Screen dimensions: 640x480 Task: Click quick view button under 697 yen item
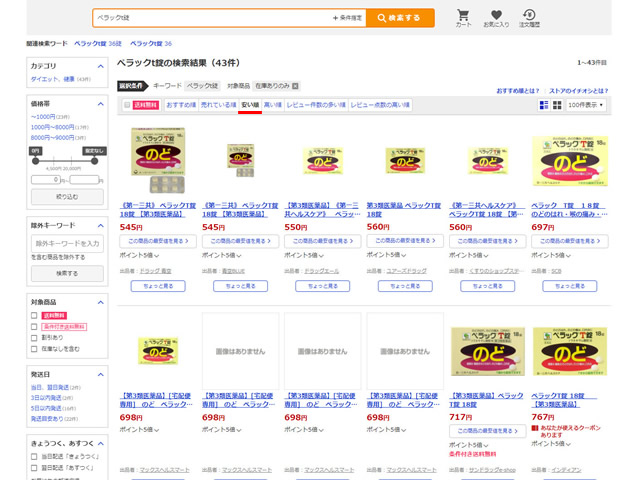click(570, 286)
